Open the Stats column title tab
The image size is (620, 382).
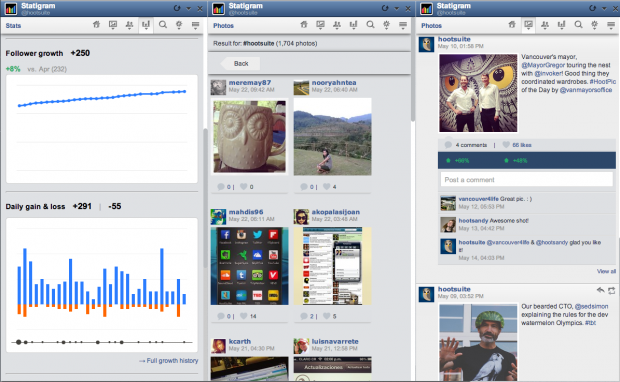tap(13, 26)
